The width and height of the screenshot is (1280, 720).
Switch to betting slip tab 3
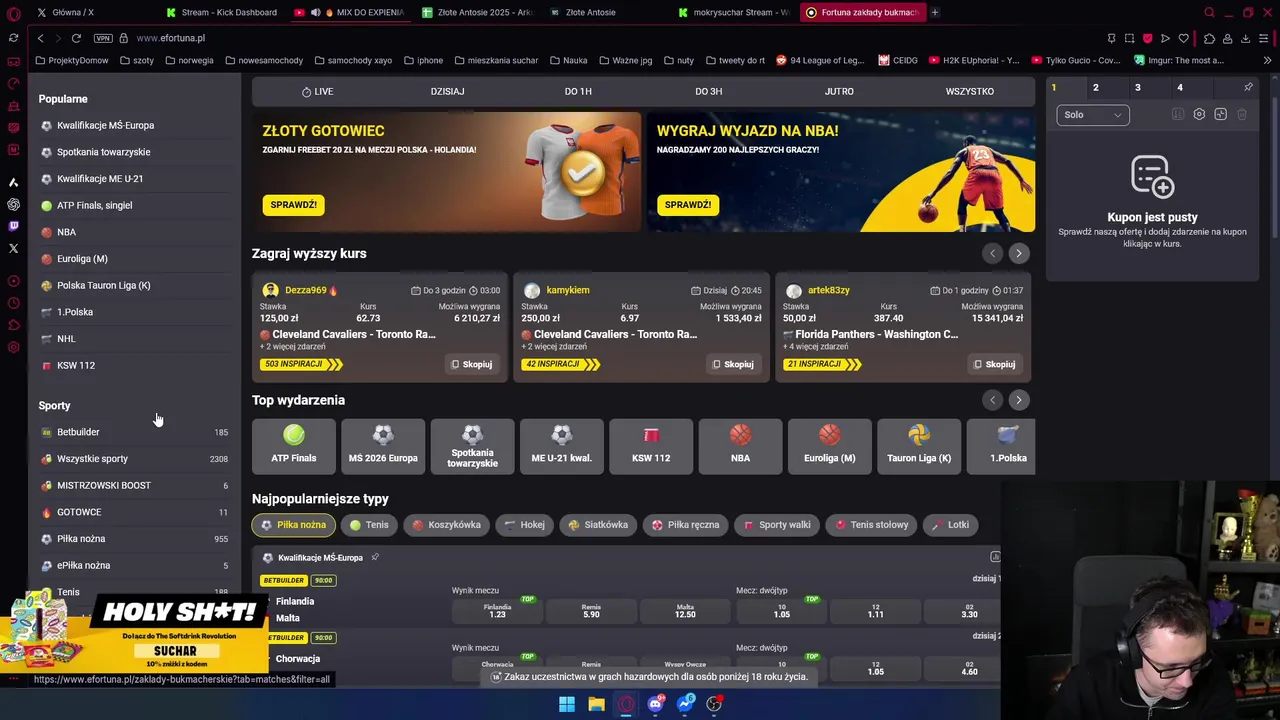[1137, 87]
